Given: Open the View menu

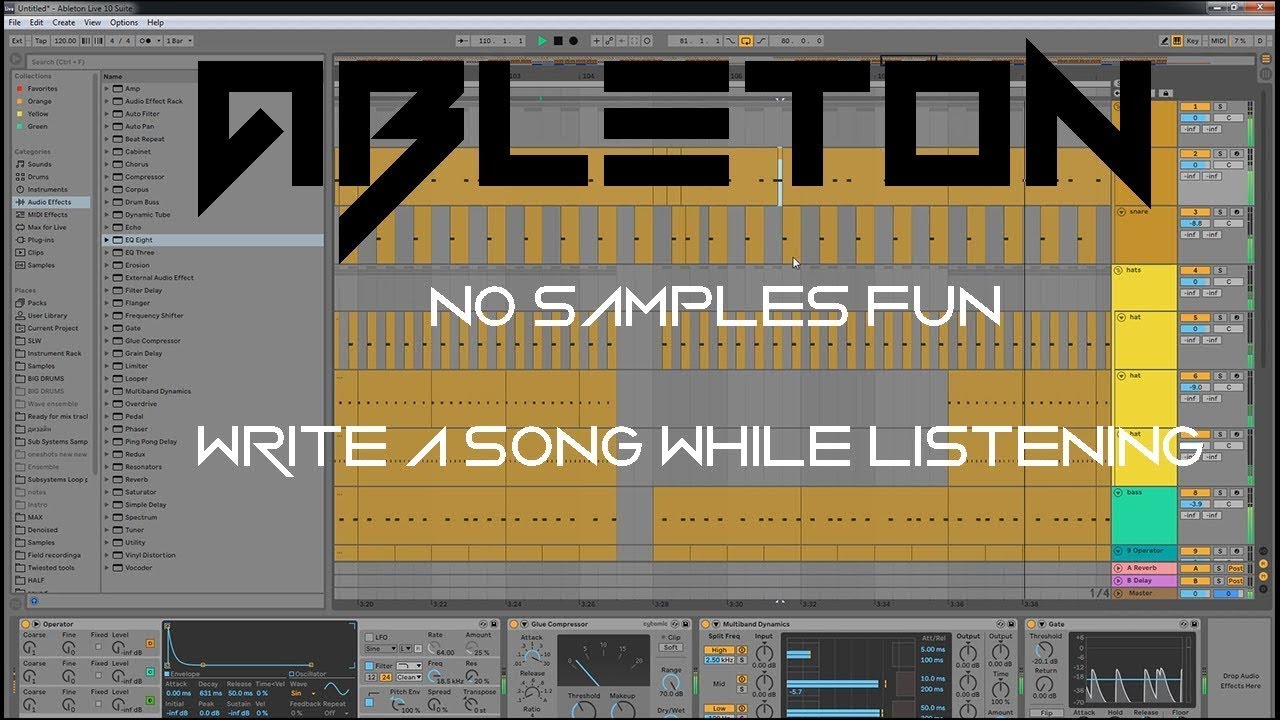Looking at the screenshot, I should tap(92, 22).
